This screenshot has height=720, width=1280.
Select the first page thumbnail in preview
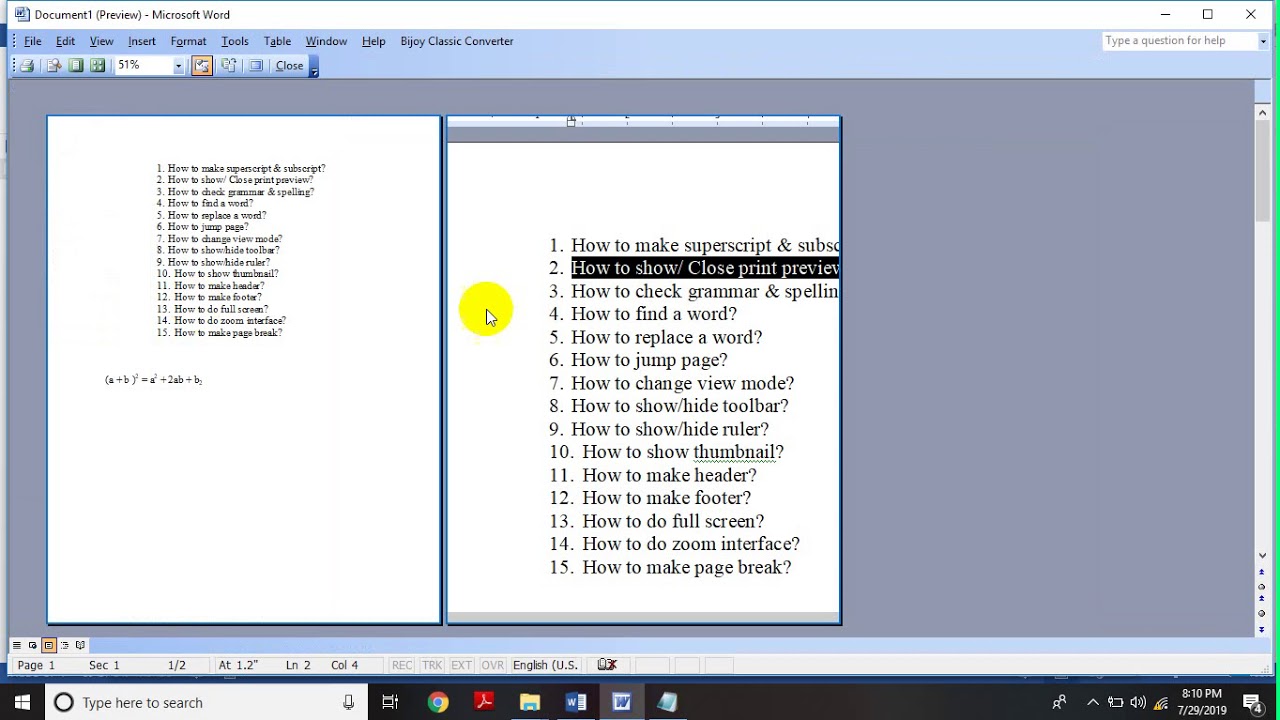(x=244, y=370)
